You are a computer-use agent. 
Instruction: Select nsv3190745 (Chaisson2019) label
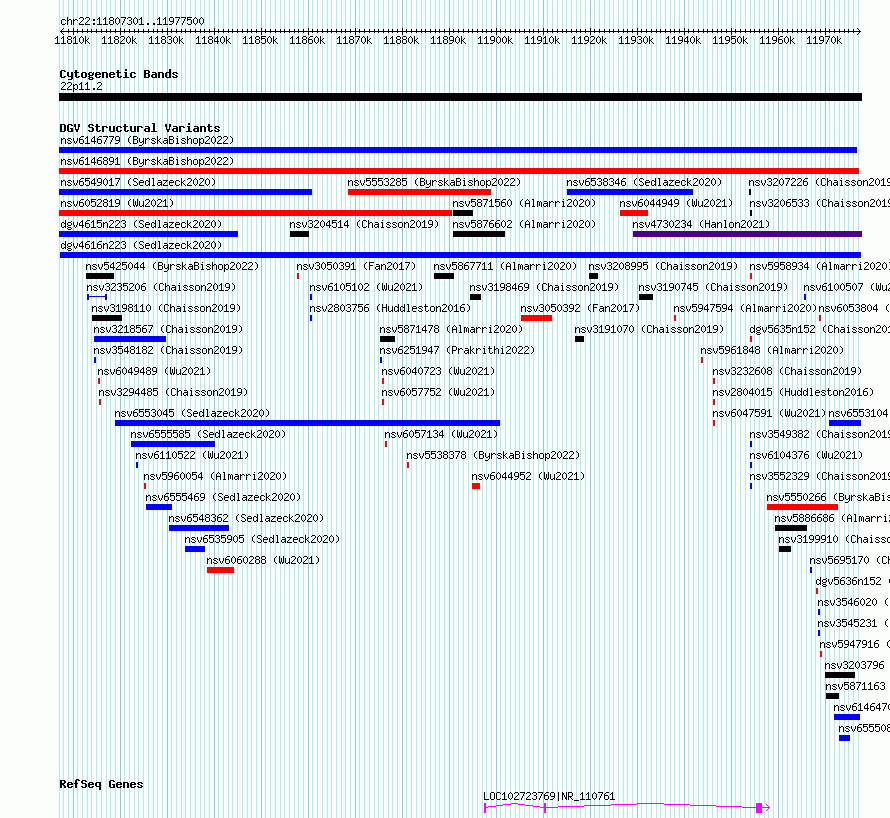(x=713, y=287)
